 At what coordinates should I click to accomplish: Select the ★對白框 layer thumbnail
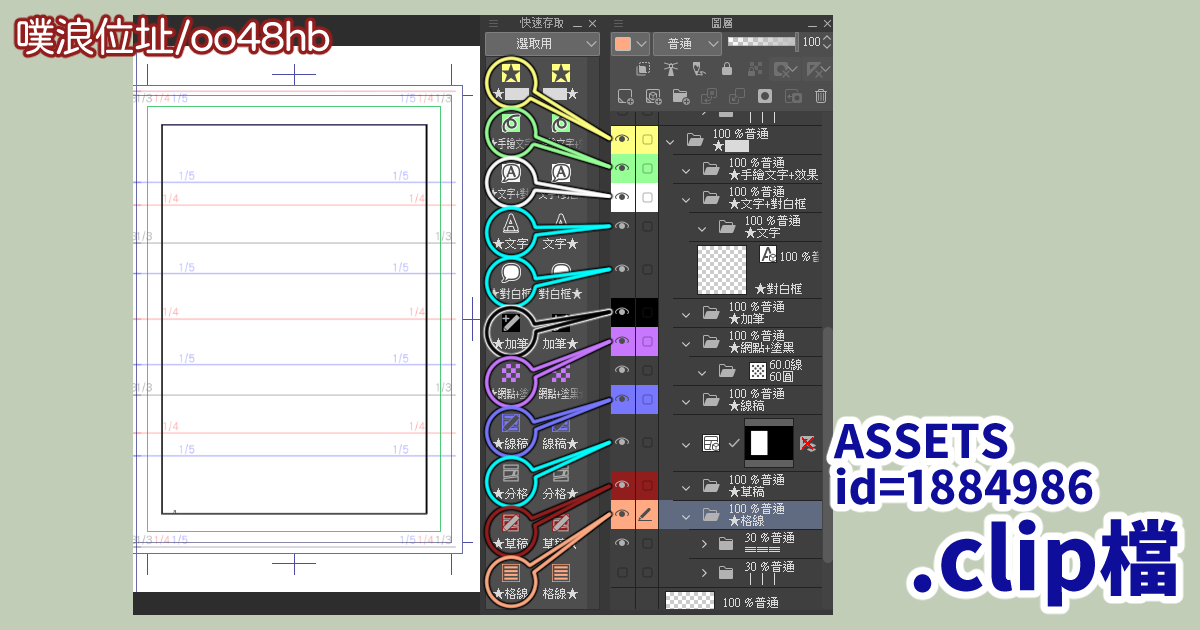pos(722,270)
